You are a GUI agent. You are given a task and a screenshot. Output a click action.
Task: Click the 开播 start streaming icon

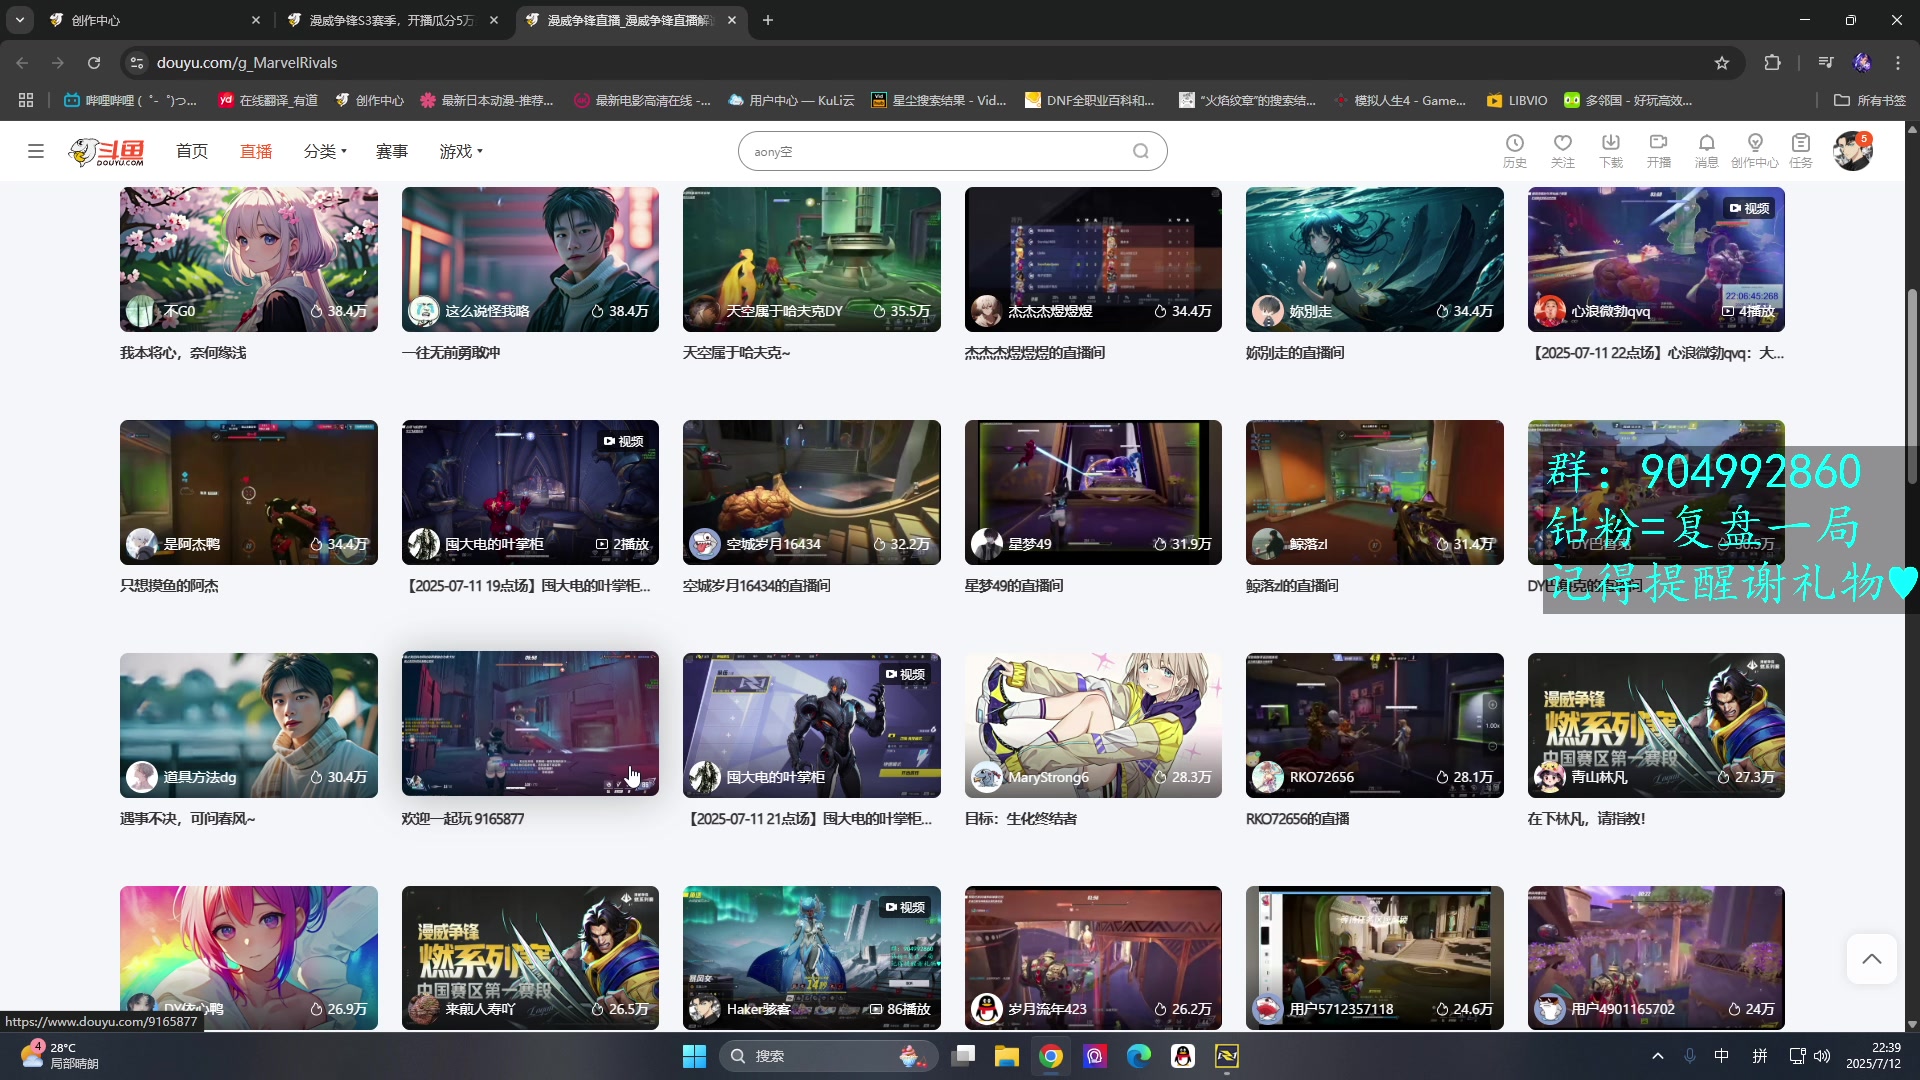click(1659, 151)
